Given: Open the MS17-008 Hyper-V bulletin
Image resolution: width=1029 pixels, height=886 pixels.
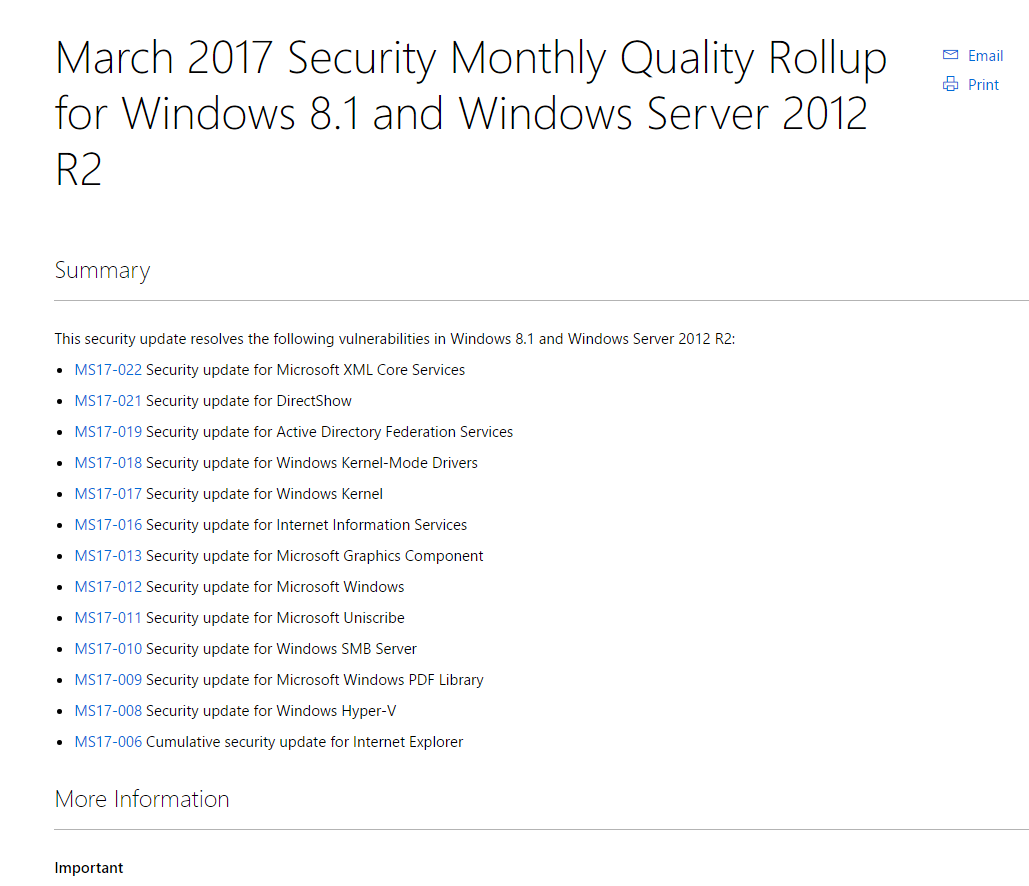Looking at the screenshot, I should 108,711.
